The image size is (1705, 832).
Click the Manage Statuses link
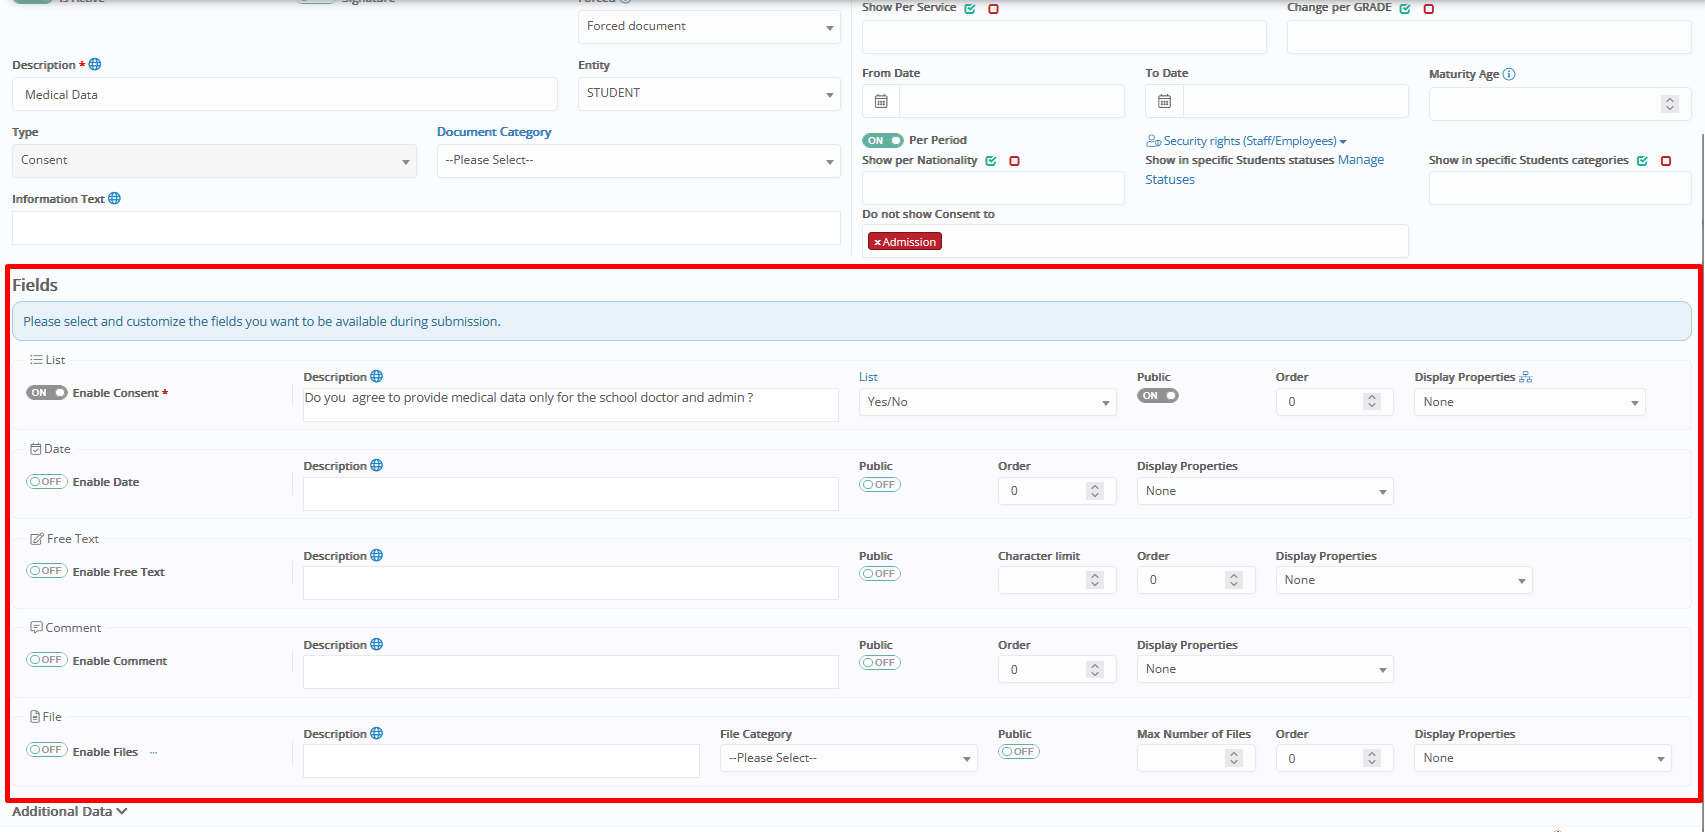[x=1361, y=160]
